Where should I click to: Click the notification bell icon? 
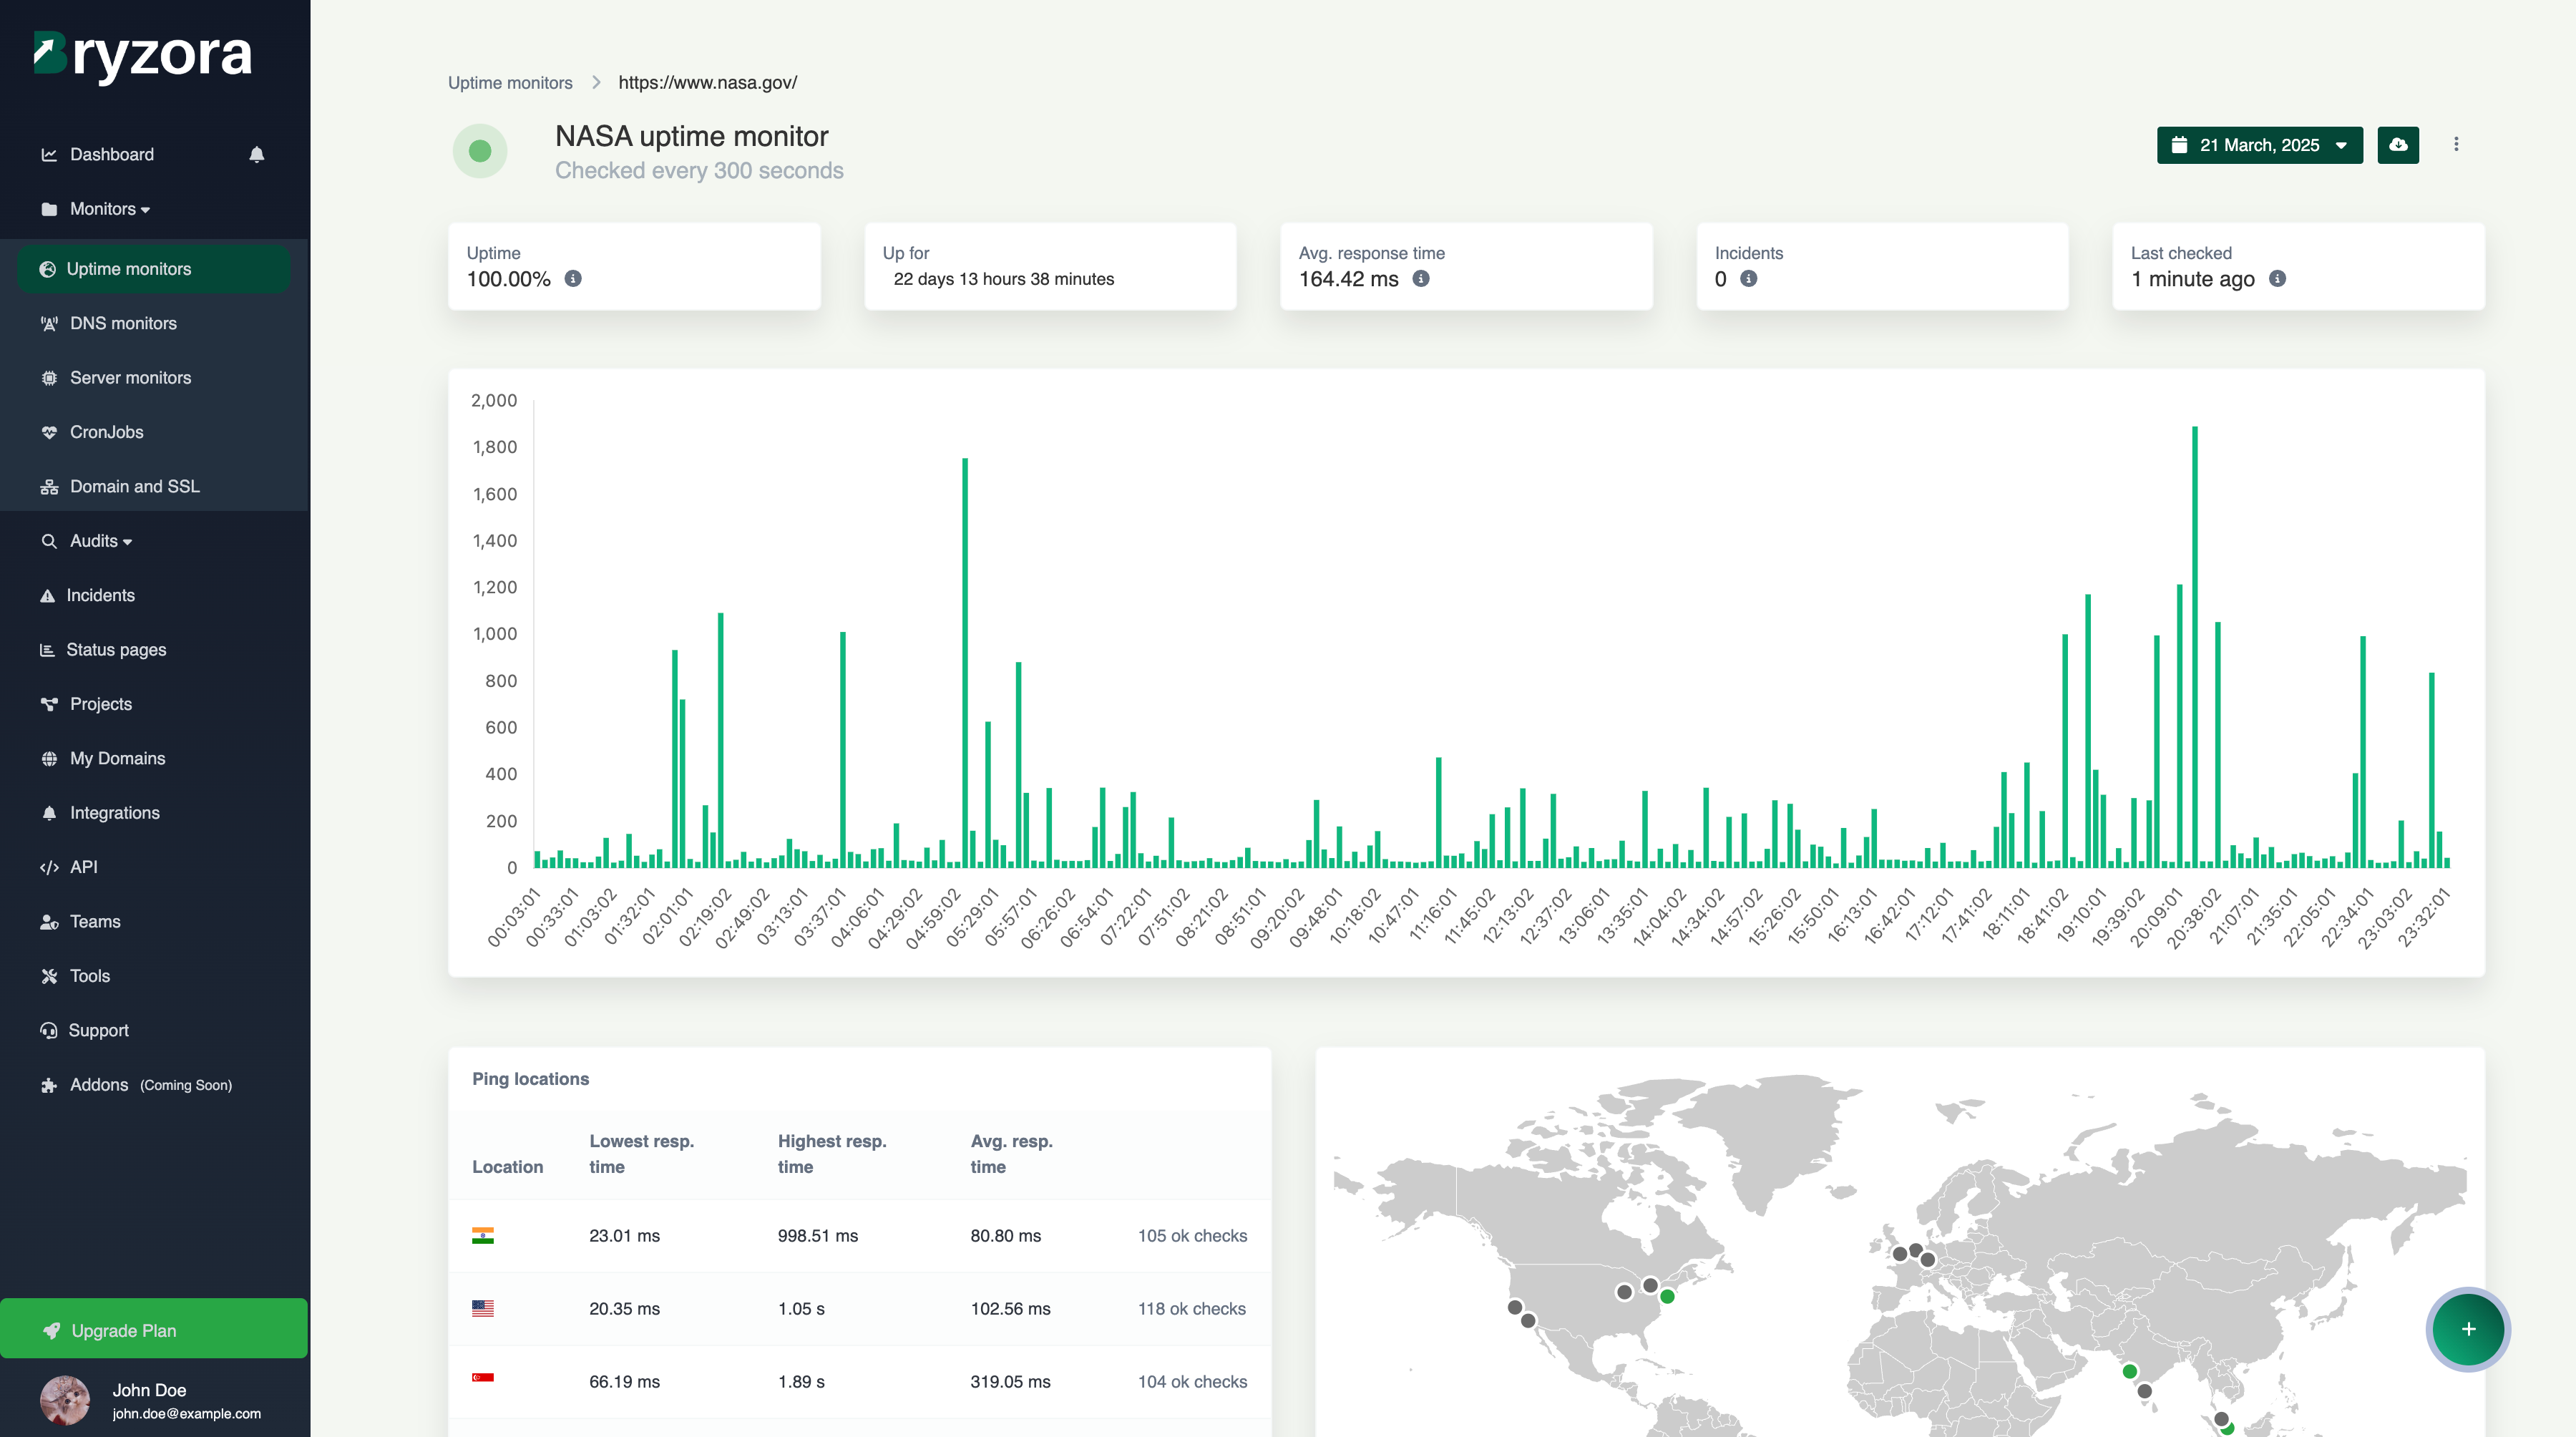[x=257, y=154]
